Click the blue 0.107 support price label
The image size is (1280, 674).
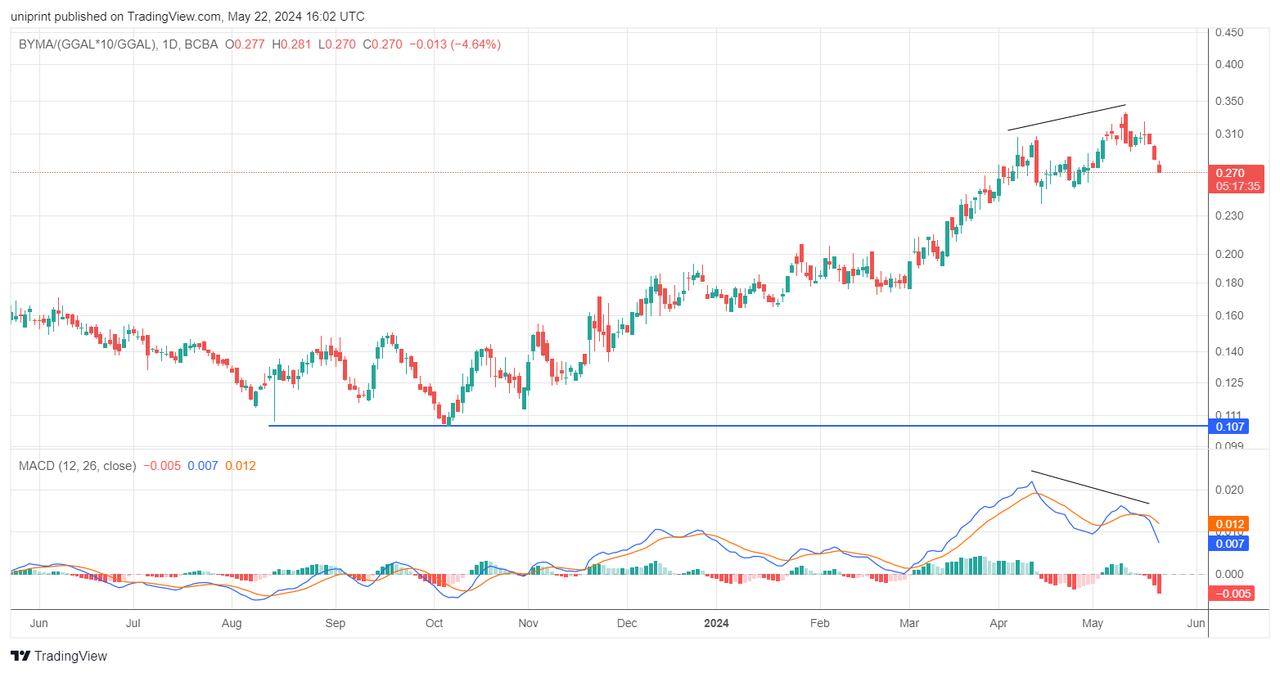point(1229,427)
